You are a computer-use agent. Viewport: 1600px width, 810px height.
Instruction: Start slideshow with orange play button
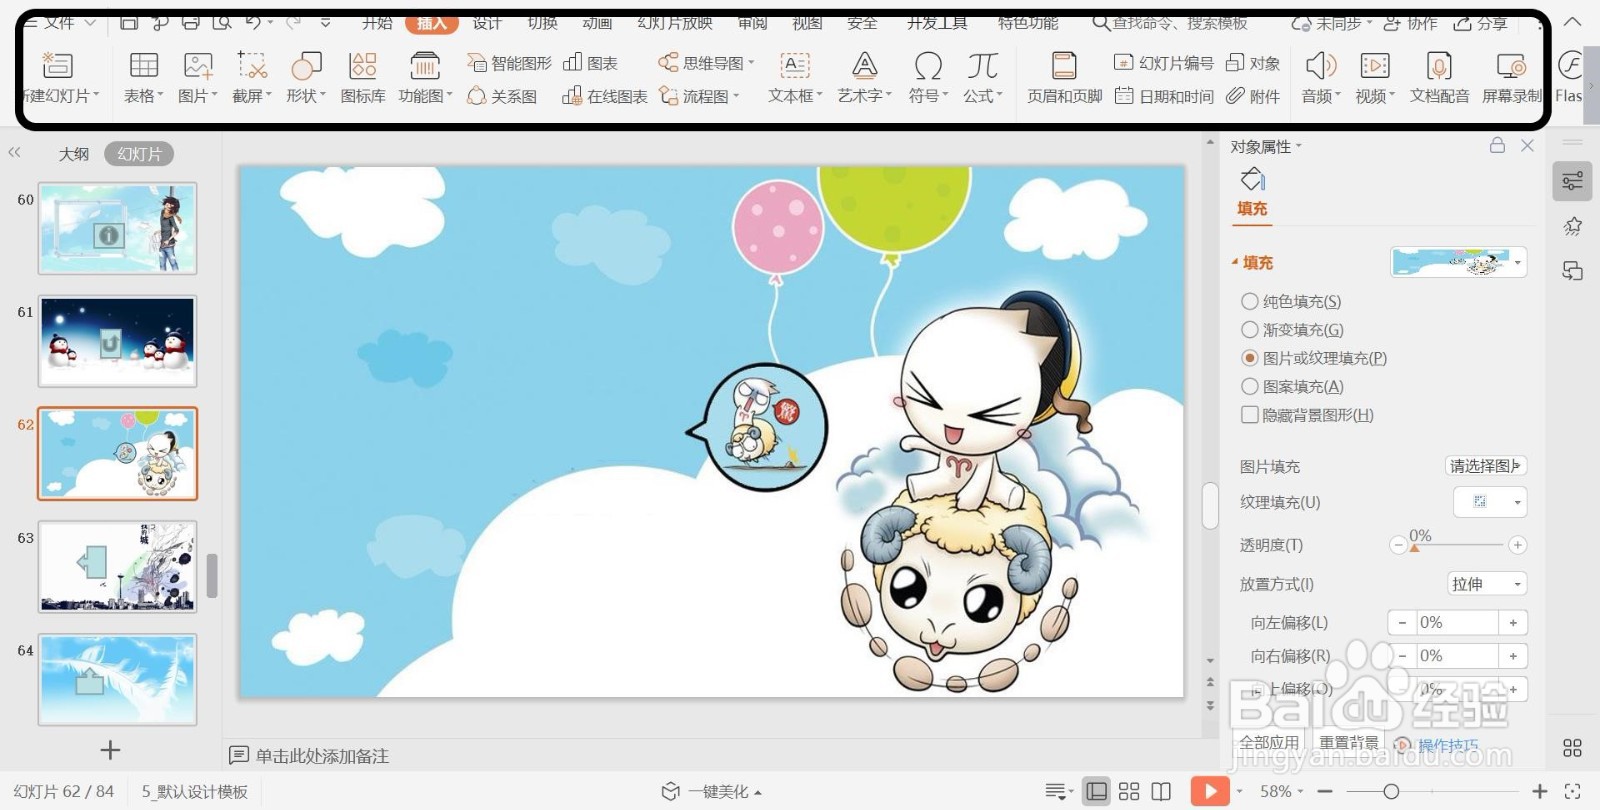pyautogui.click(x=1210, y=792)
